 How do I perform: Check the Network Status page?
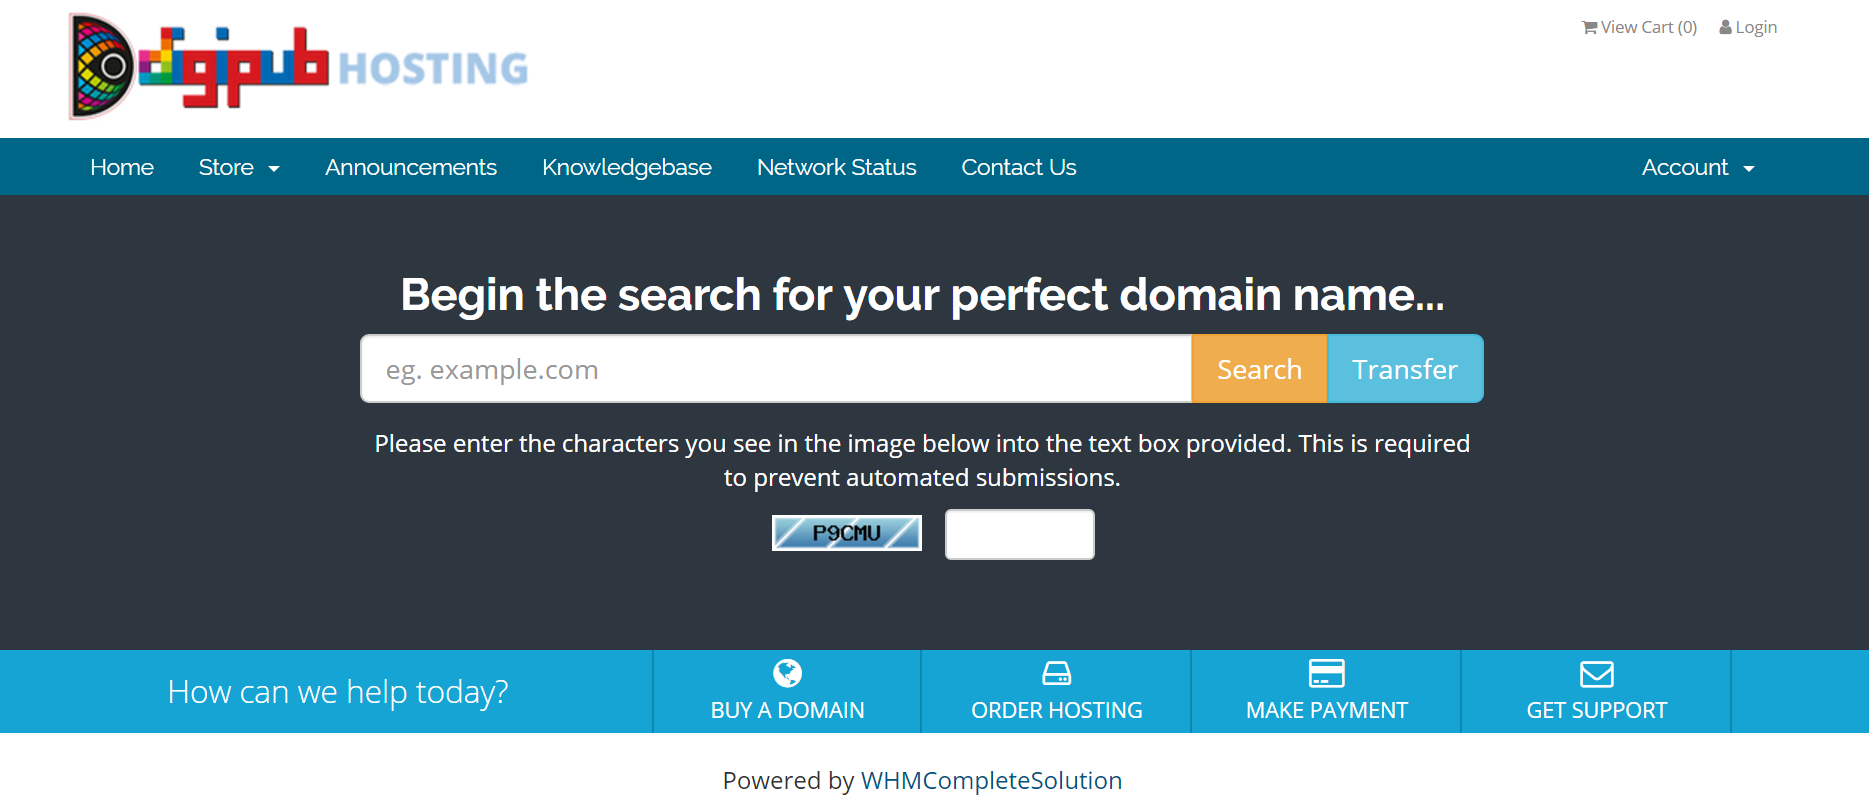[x=836, y=167]
